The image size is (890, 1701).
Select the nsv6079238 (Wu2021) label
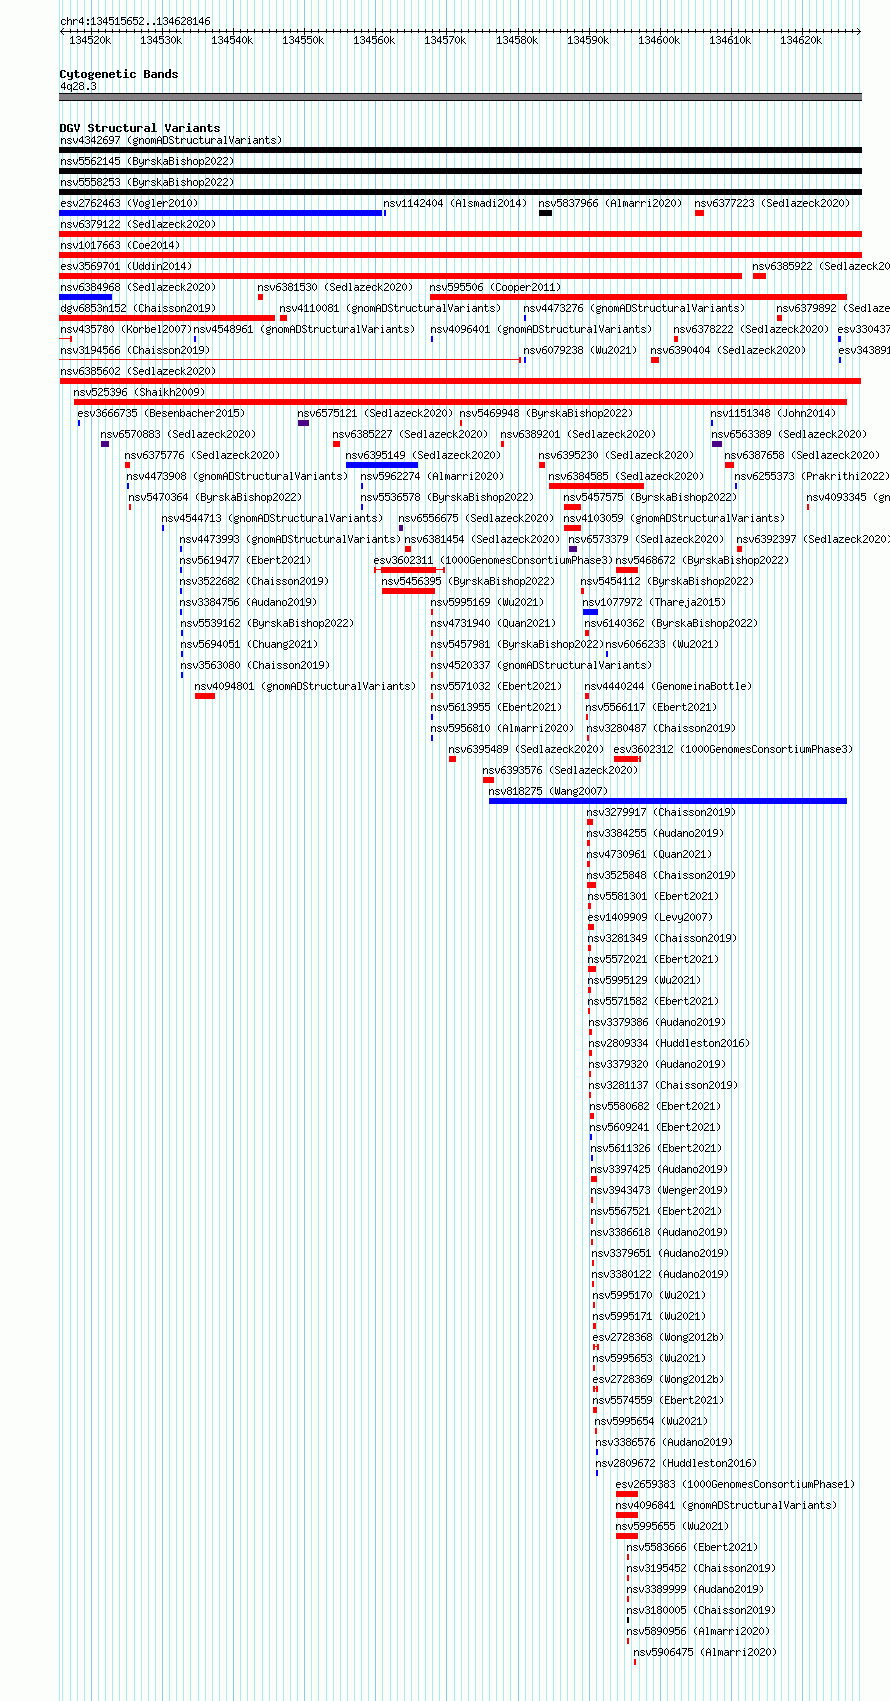(x=580, y=350)
